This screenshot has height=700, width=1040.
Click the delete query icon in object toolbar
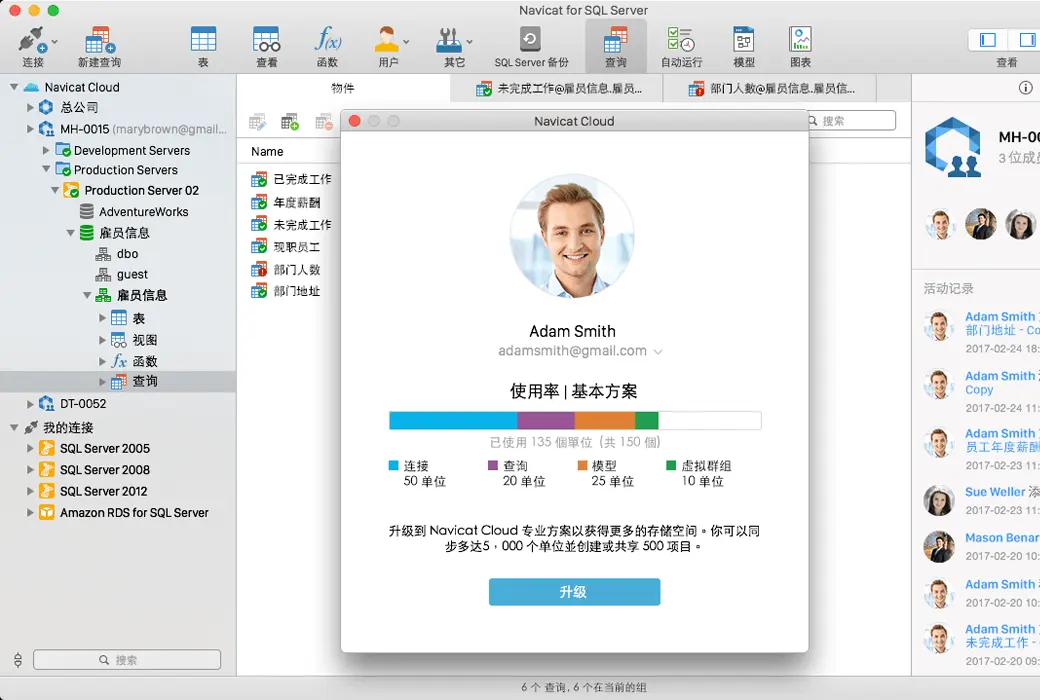click(324, 122)
